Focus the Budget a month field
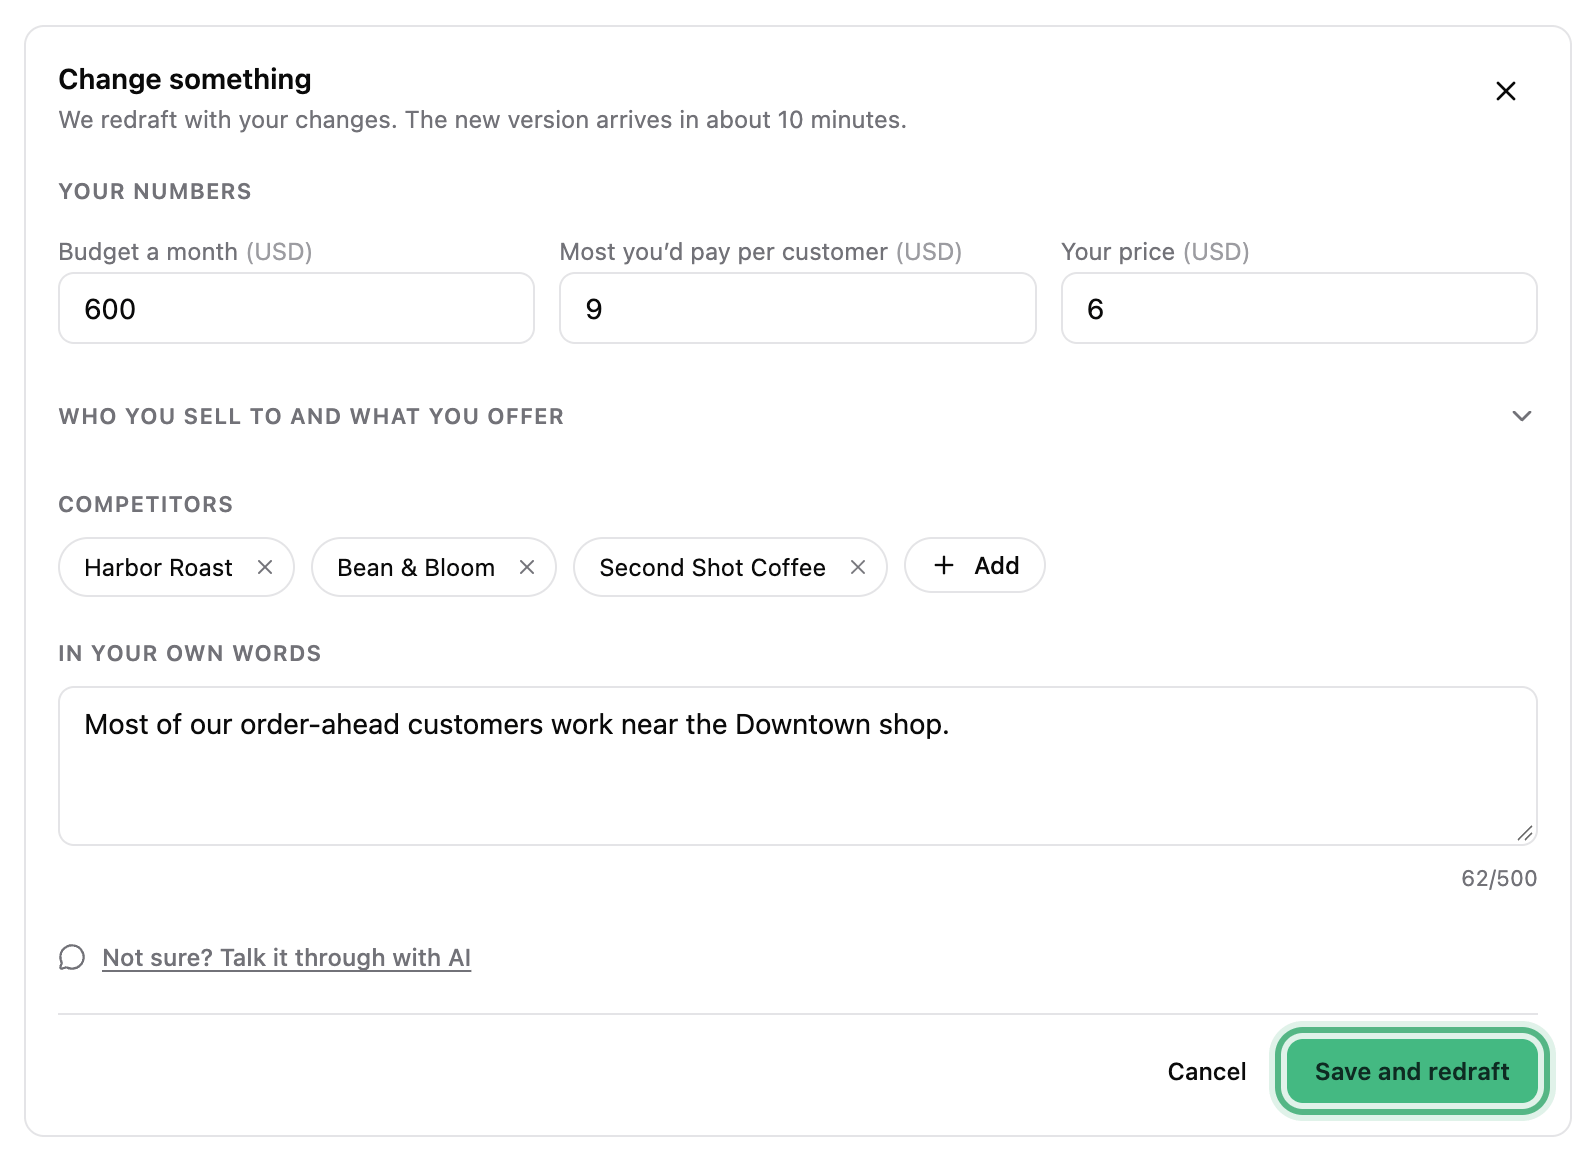The image size is (1596, 1162). [x=296, y=308]
